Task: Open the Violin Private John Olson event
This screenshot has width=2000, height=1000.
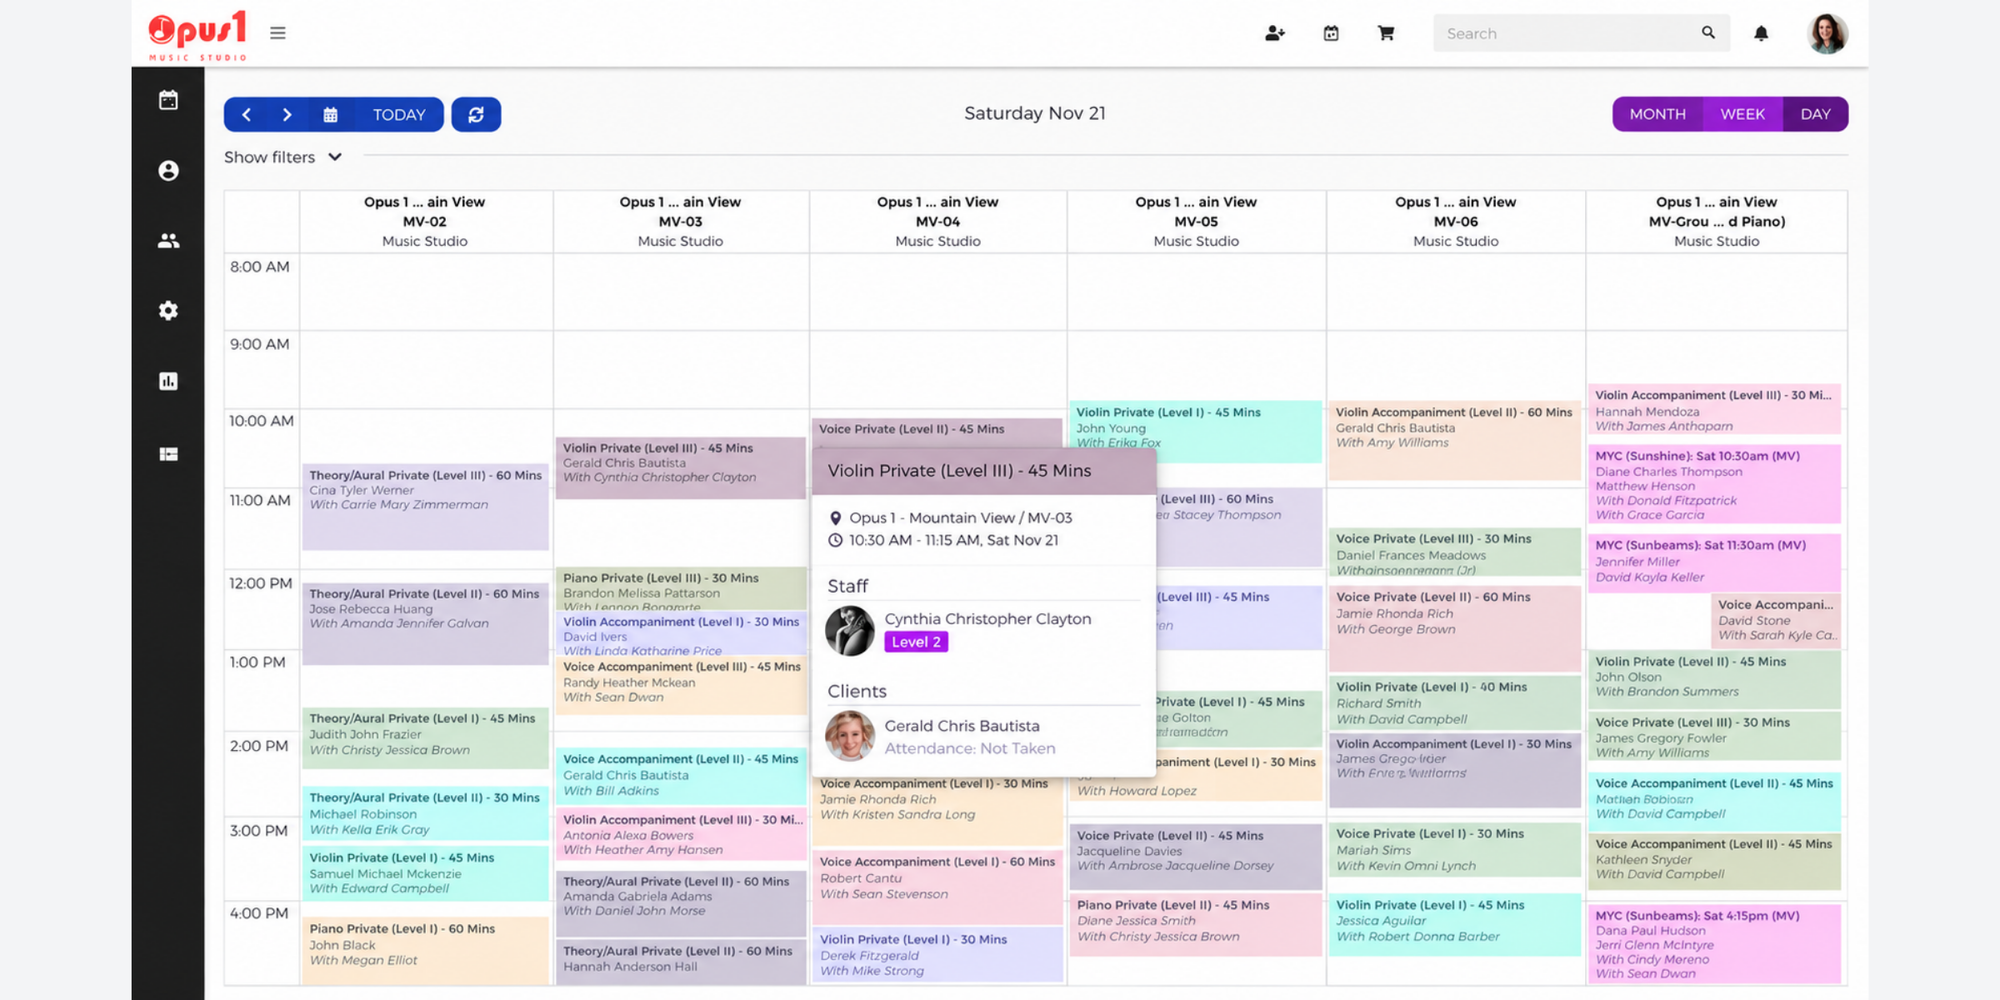Action: (x=1714, y=679)
